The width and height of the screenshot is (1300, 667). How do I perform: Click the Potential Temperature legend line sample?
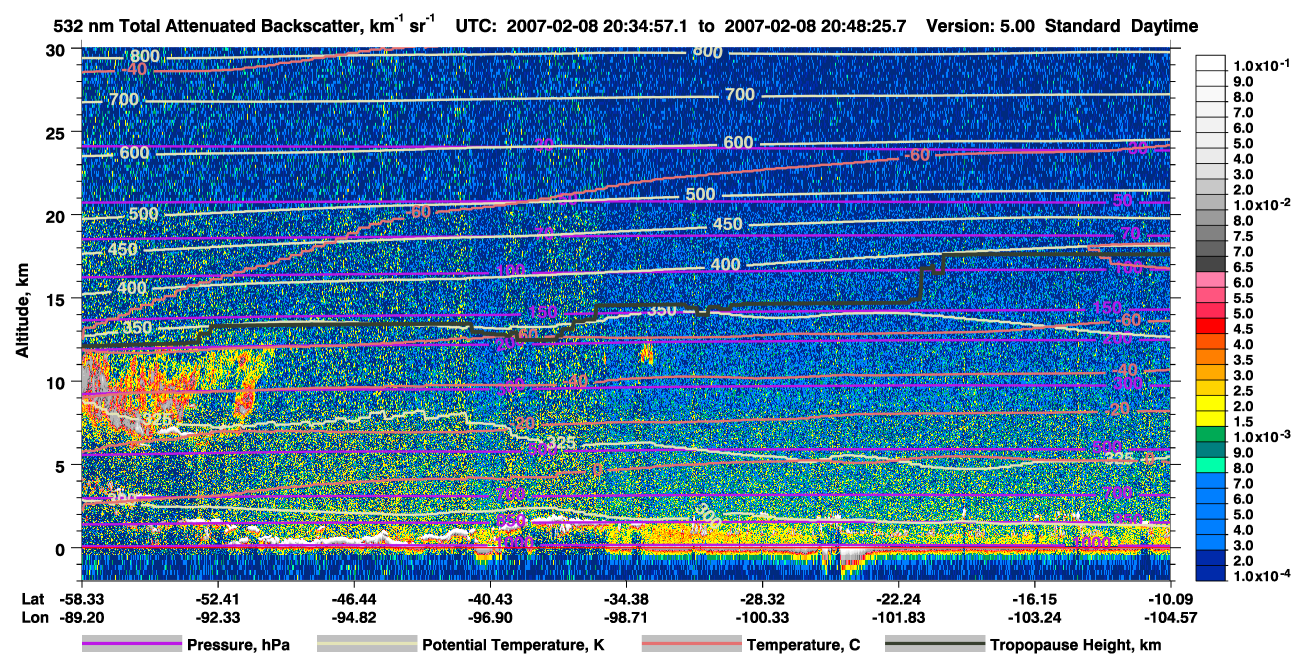(367, 645)
